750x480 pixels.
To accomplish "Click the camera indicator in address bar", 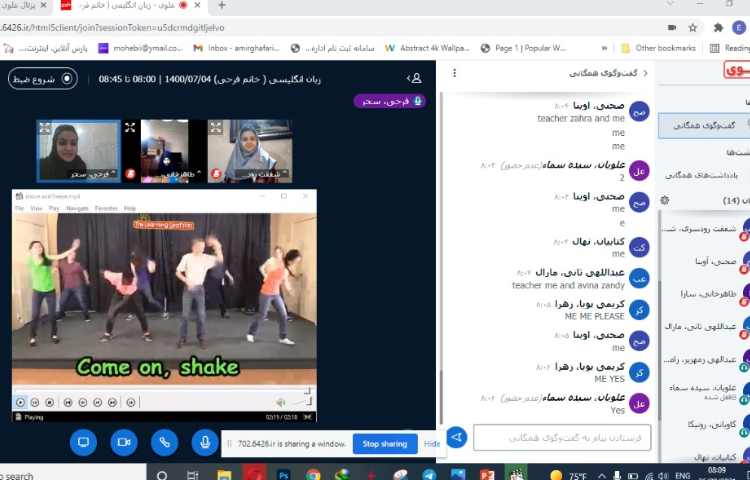I will (x=672, y=28).
